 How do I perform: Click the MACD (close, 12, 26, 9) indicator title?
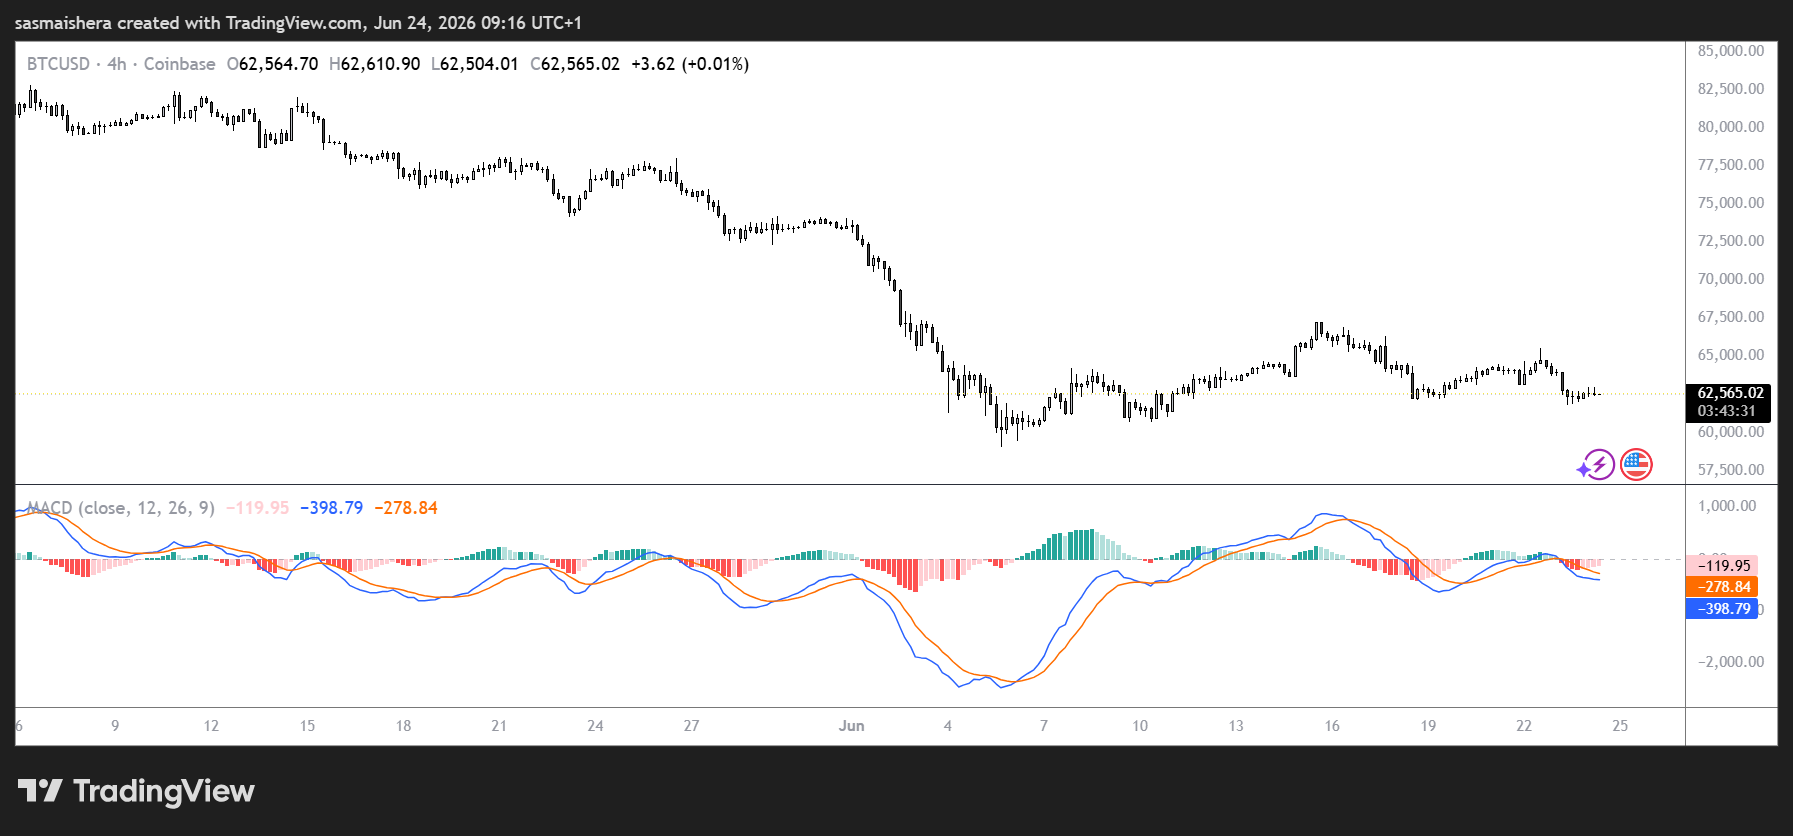point(121,508)
